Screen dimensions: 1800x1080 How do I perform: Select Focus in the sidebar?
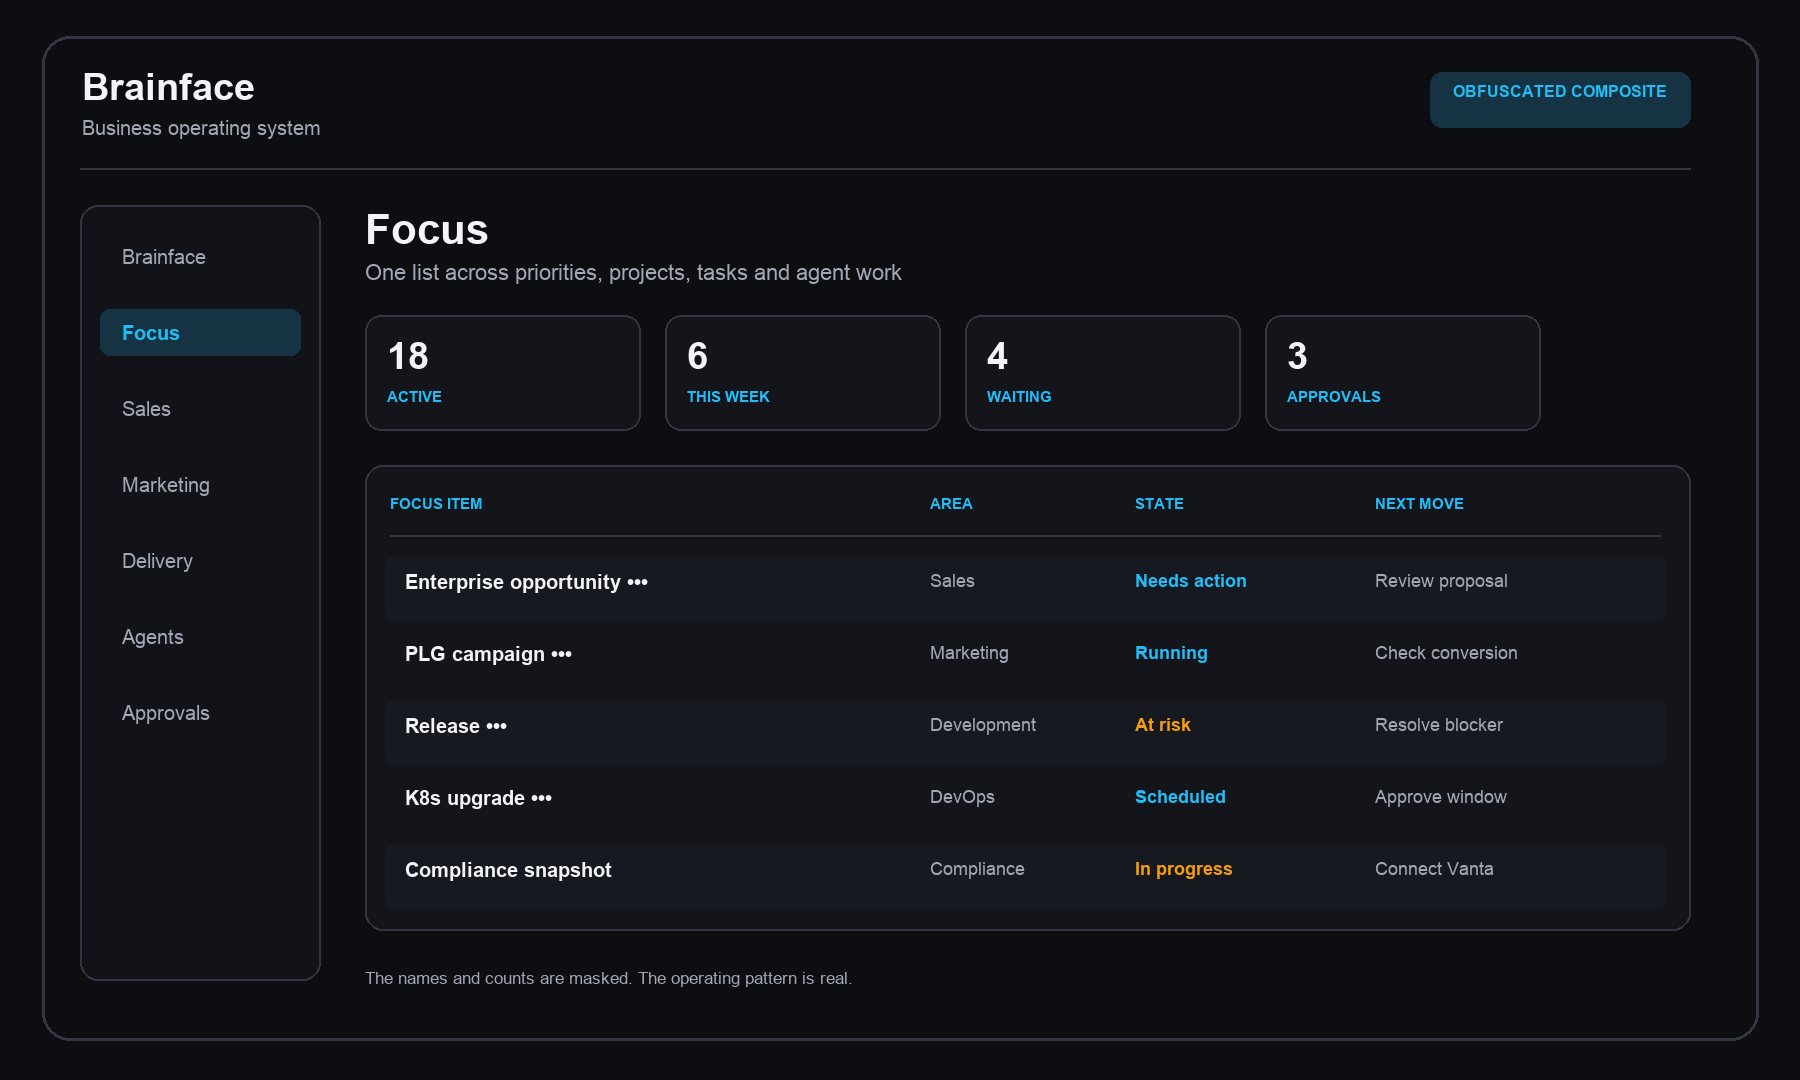click(200, 333)
